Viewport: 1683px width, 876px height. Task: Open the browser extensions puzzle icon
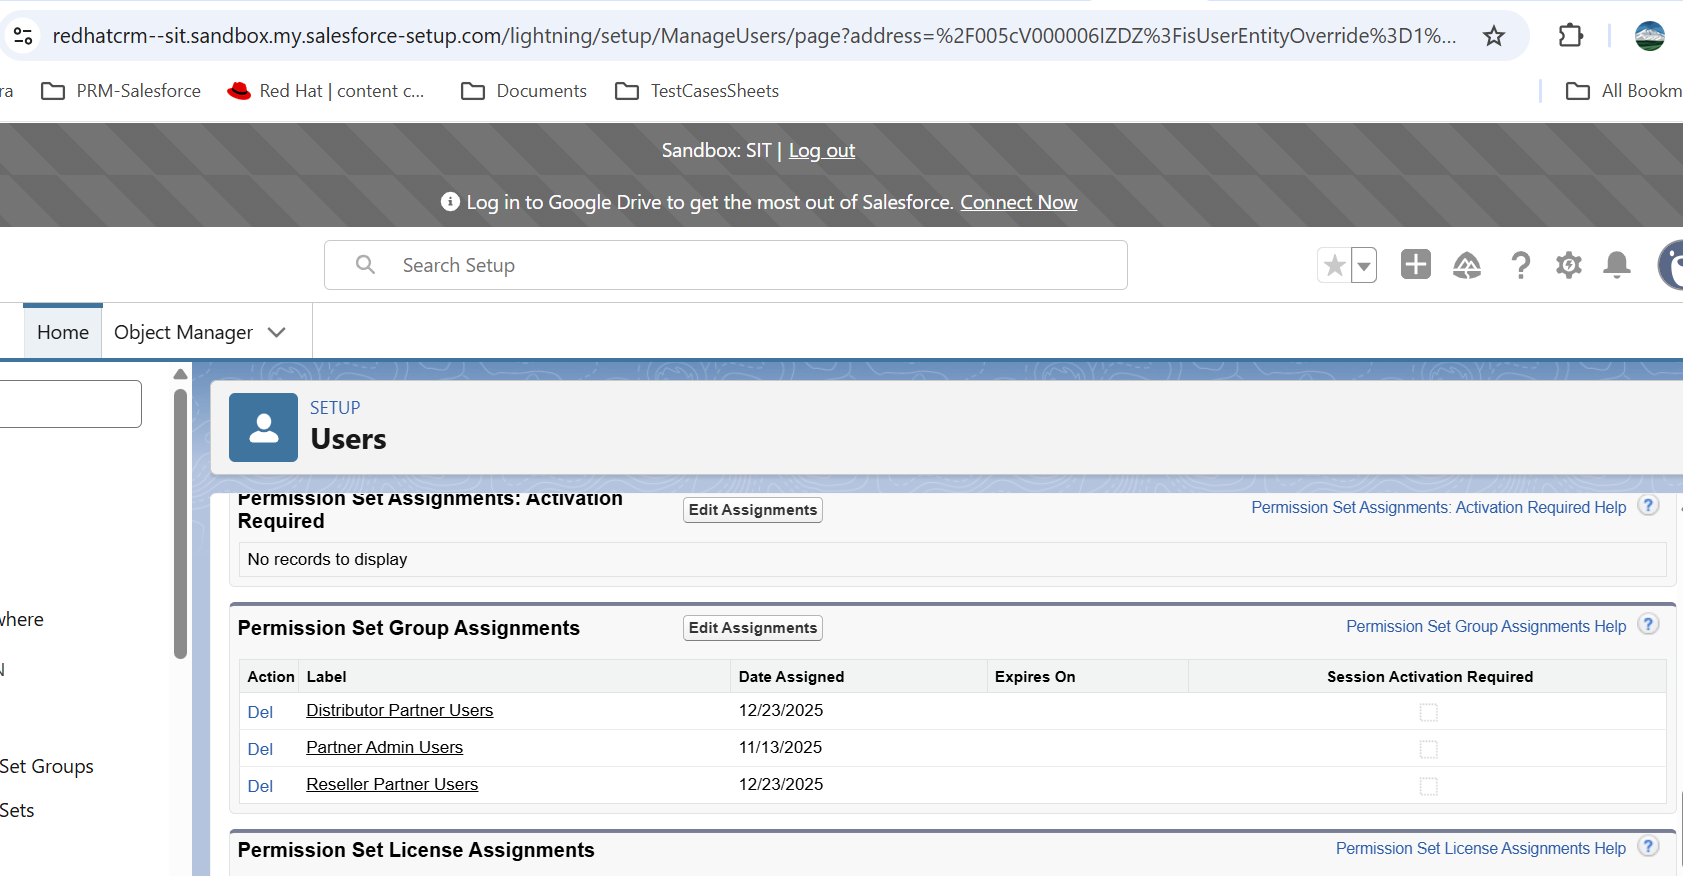(1570, 36)
